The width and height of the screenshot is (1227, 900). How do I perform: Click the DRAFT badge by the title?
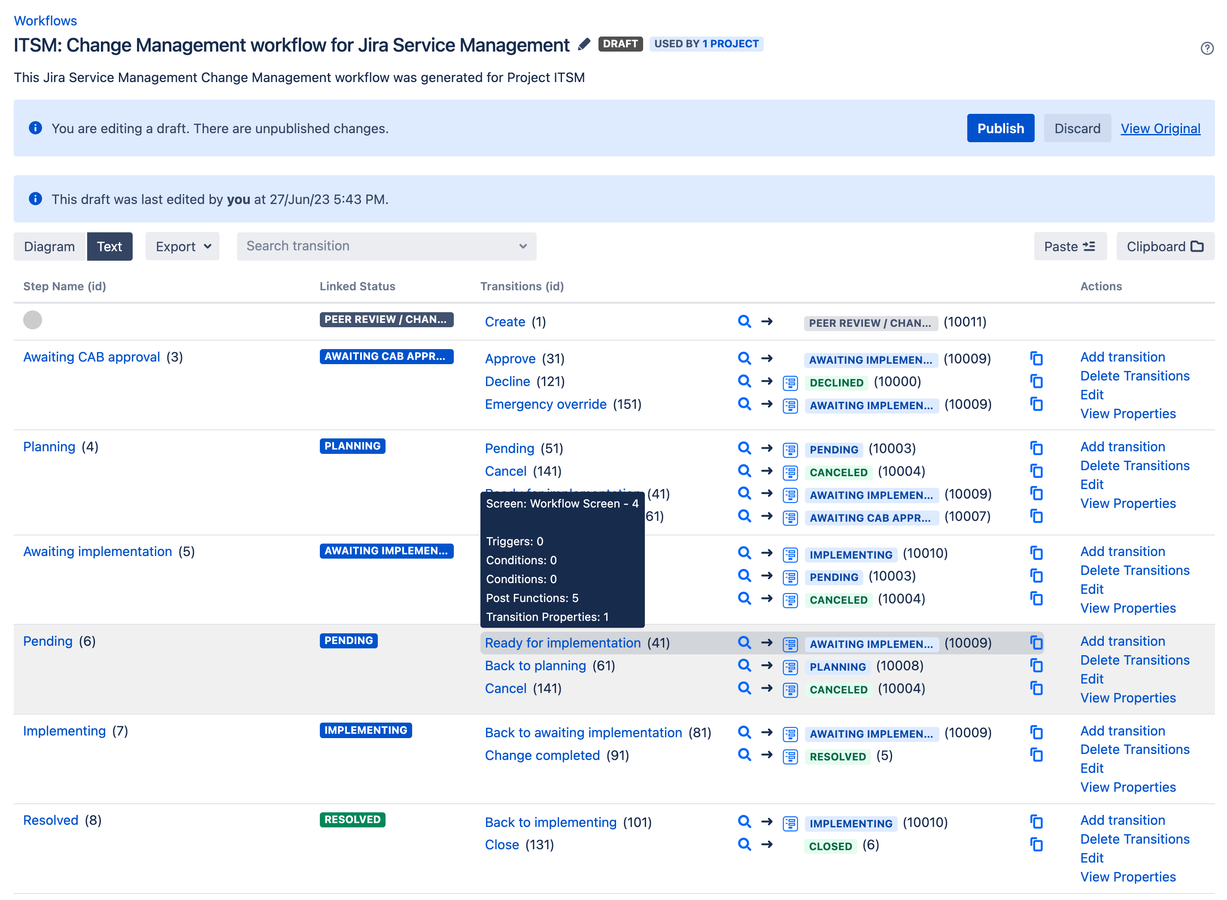coord(620,44)
